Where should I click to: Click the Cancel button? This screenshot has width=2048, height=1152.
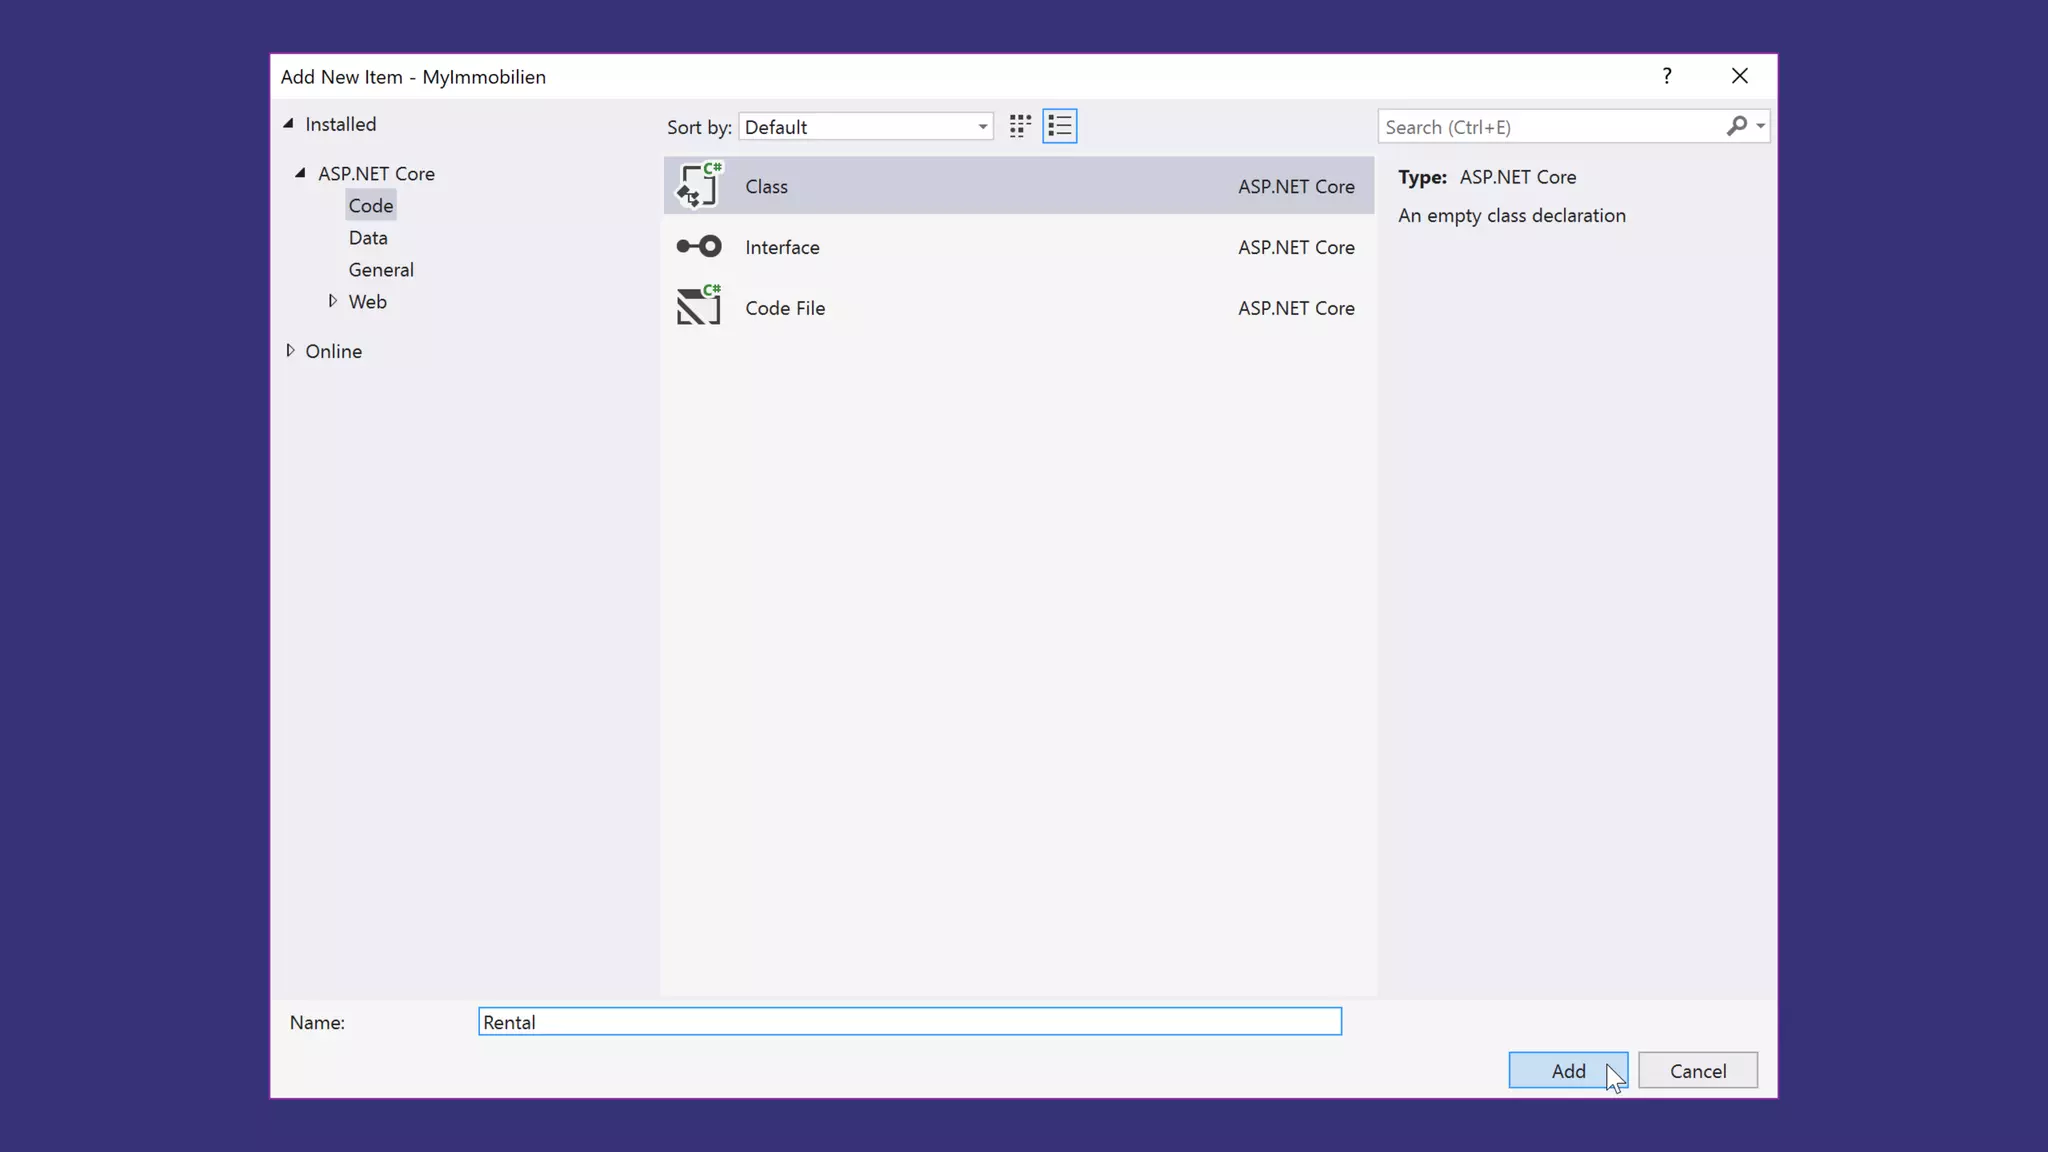pos(1697,1070)
